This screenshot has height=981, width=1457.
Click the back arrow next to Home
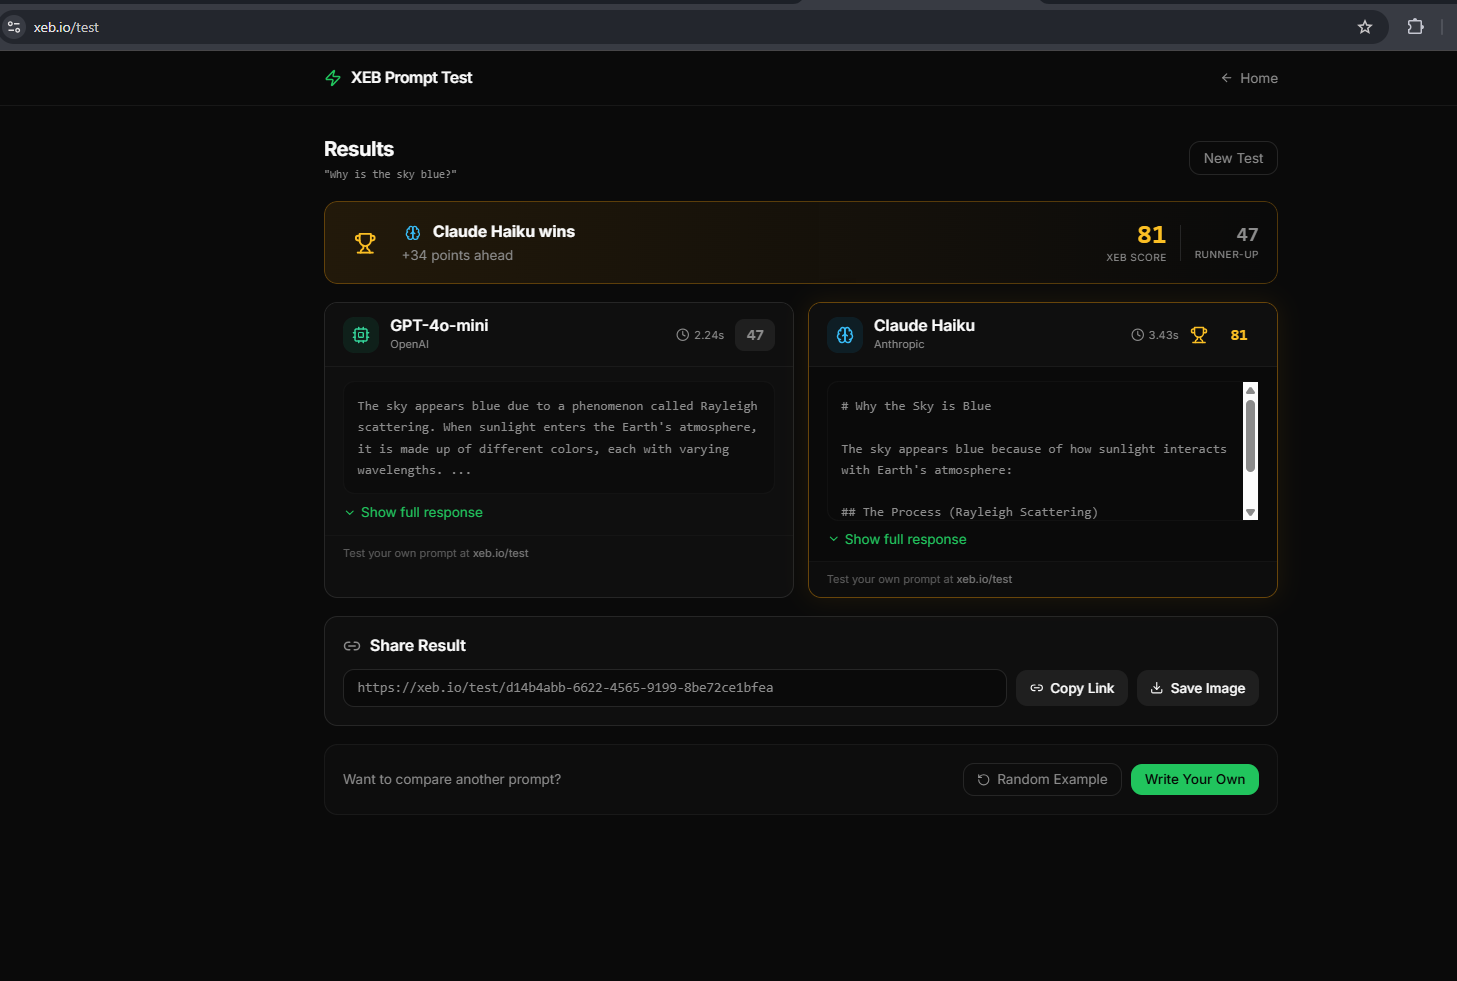tap(1225, 77)
